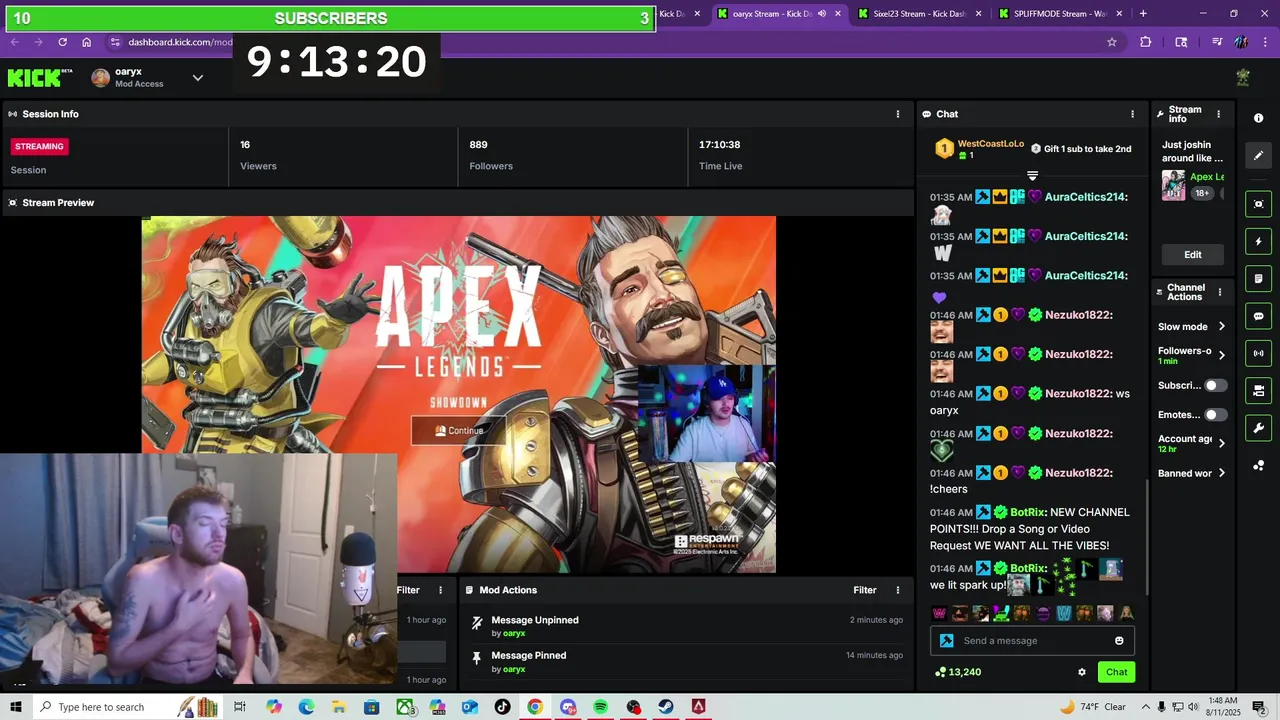The width and height of the screenshot is (1280, 720).
Task: Click the info circle icon in right sidebar
Action: click(x=1258, y=118)
